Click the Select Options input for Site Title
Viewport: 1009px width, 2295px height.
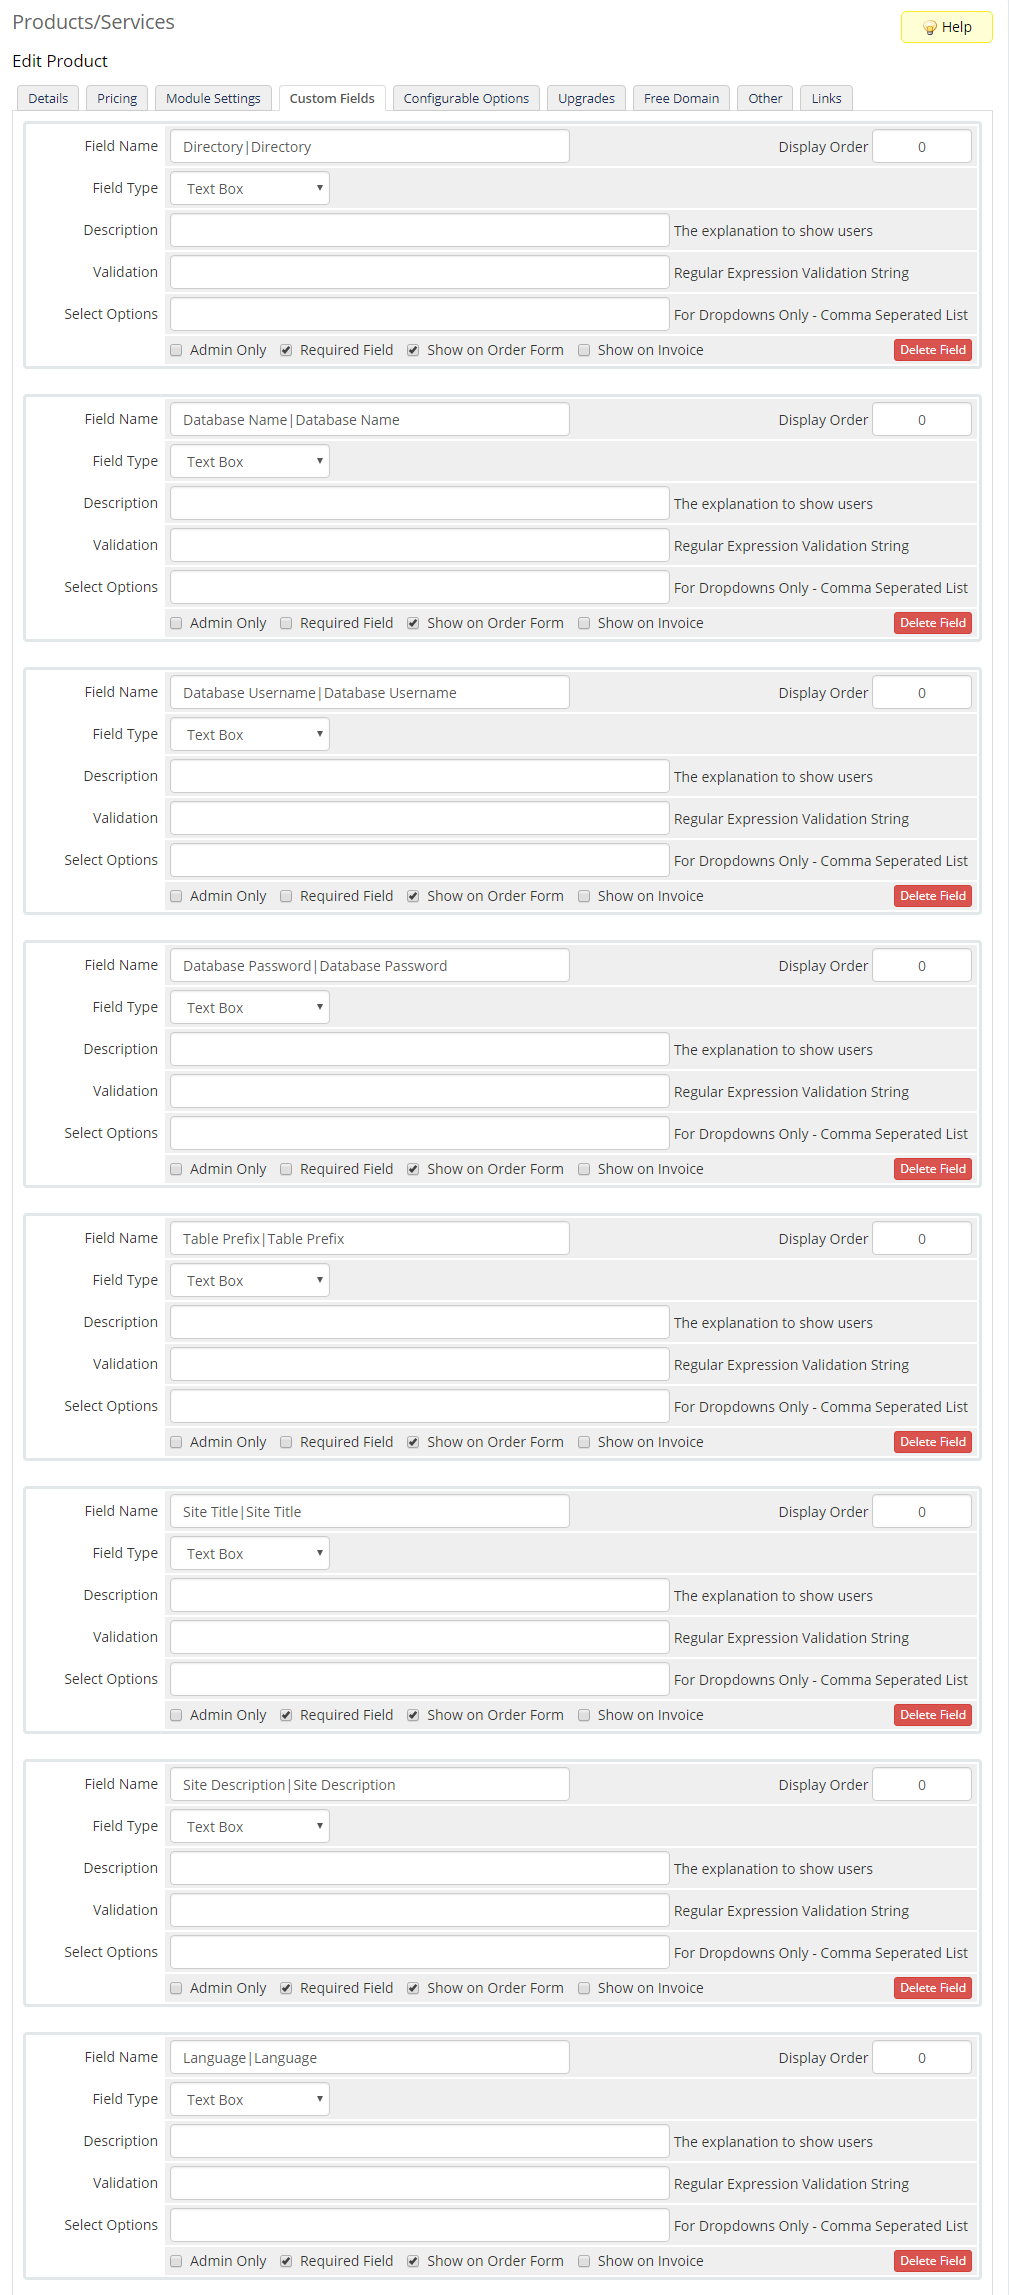pyautogui.click(x=420, y=1679)
